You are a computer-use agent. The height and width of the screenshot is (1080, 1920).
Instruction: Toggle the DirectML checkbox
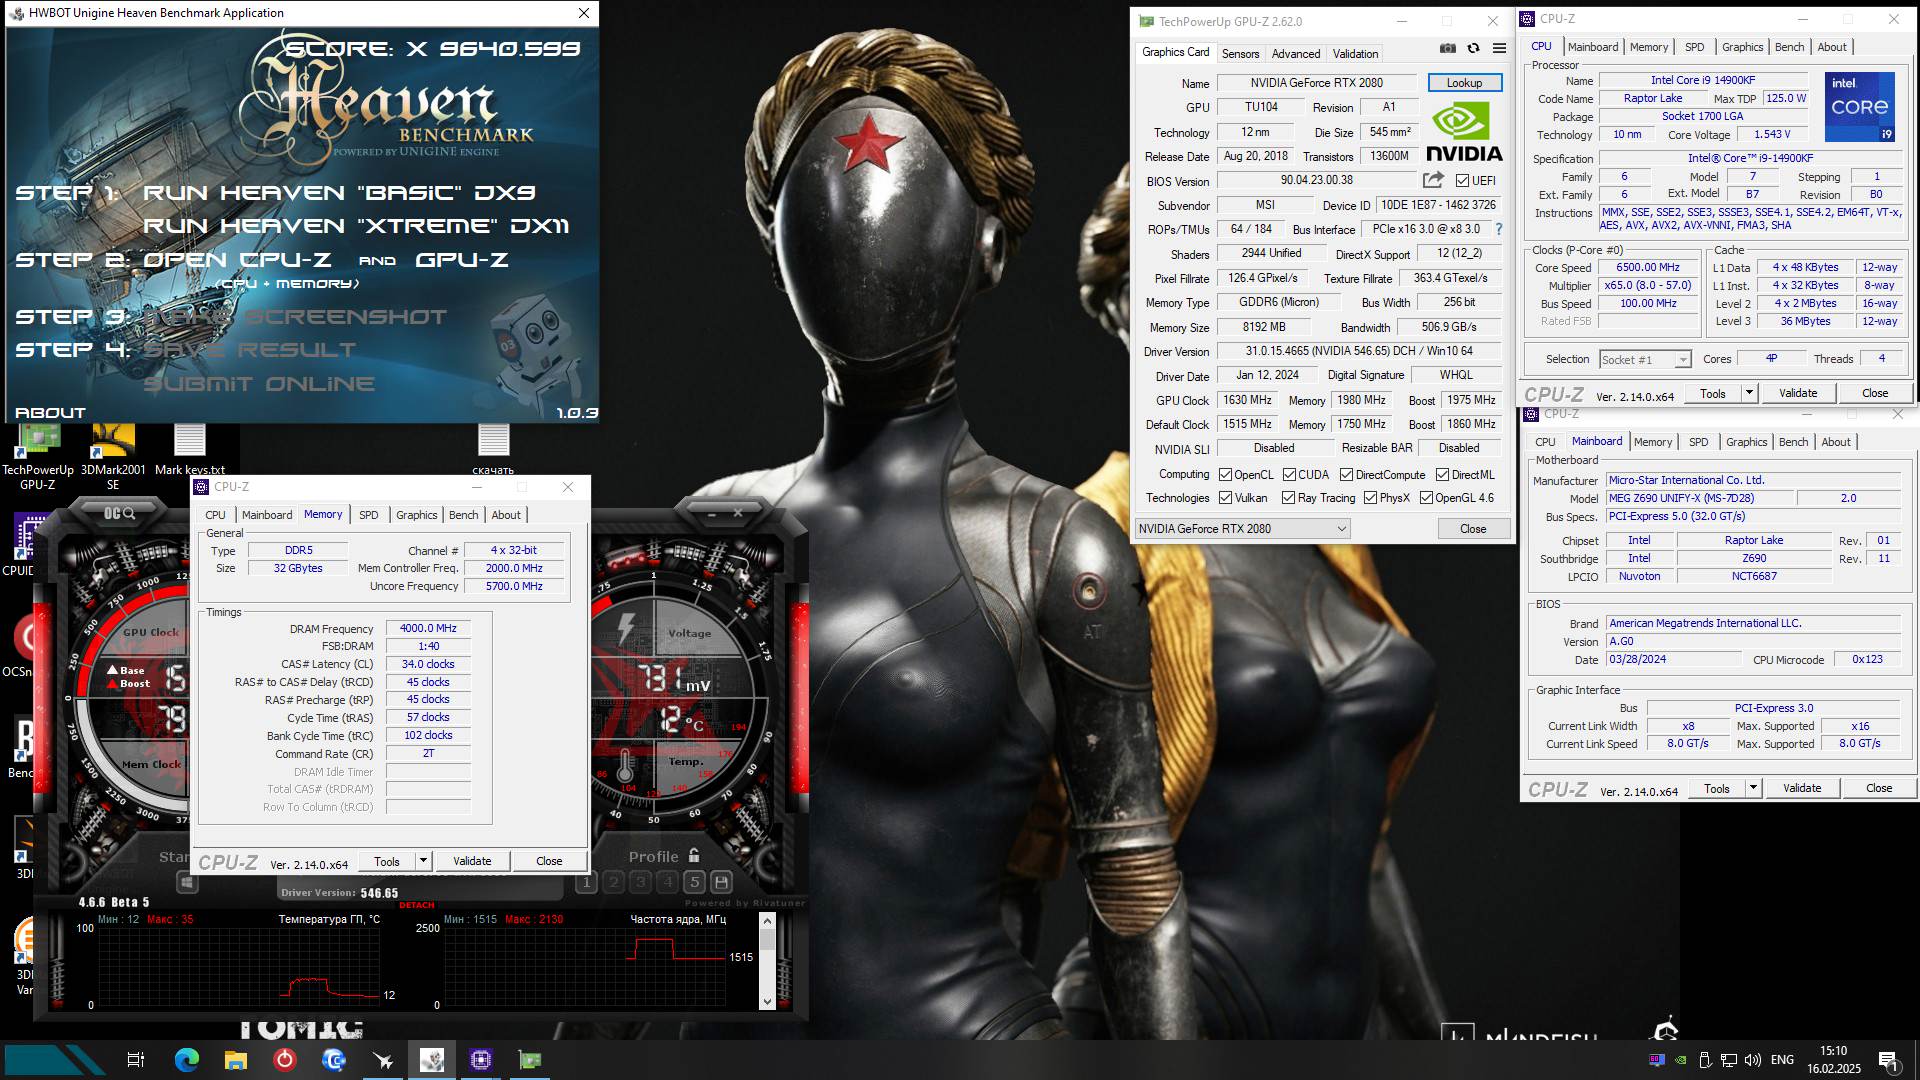click(x=1442, y=475)
